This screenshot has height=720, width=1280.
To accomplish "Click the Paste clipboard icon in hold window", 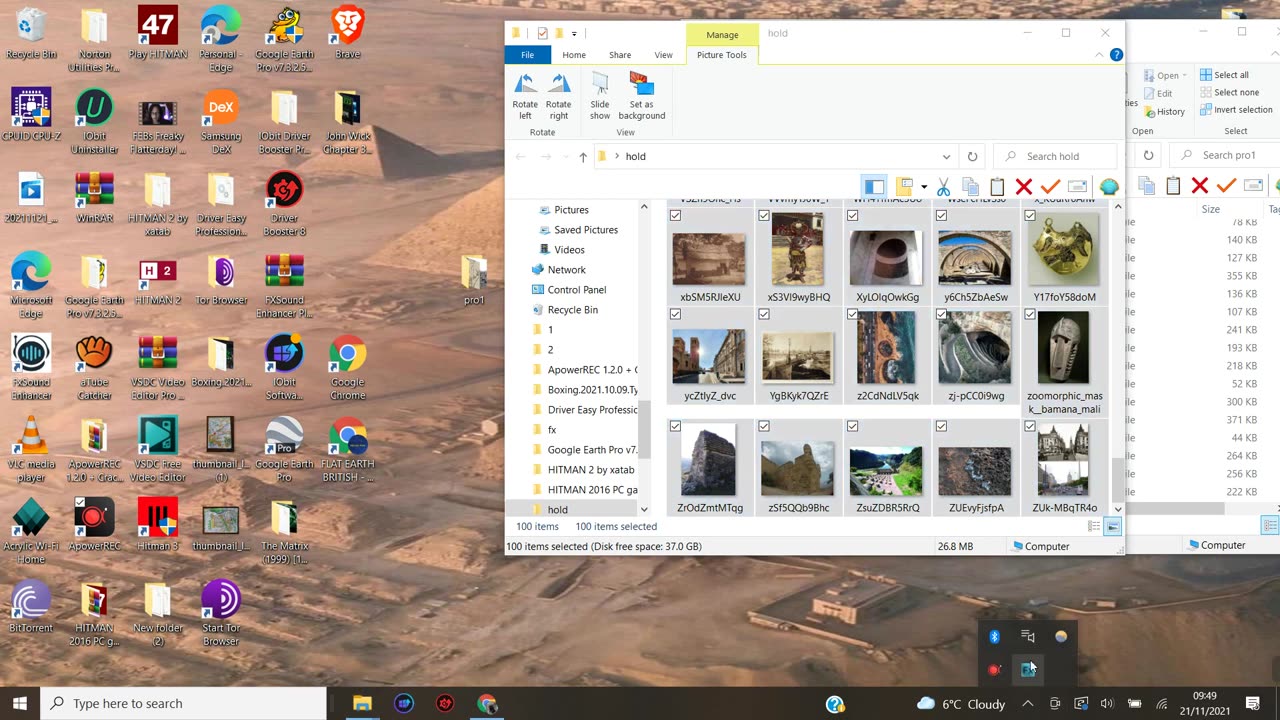I will (x=997, y=187).
